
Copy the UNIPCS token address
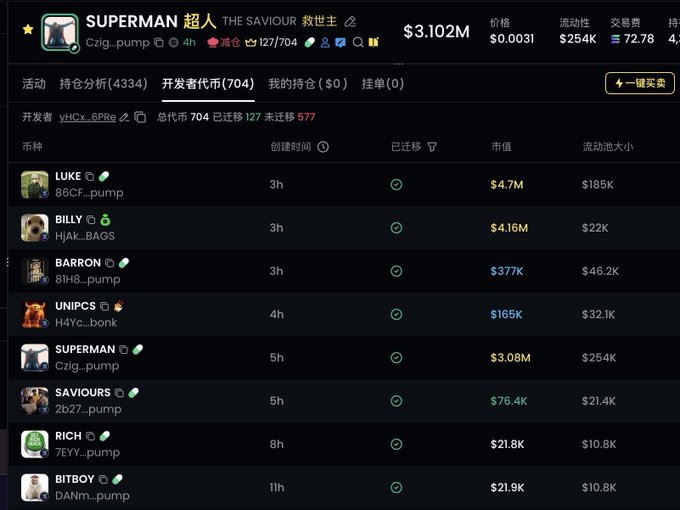(105, 307)
